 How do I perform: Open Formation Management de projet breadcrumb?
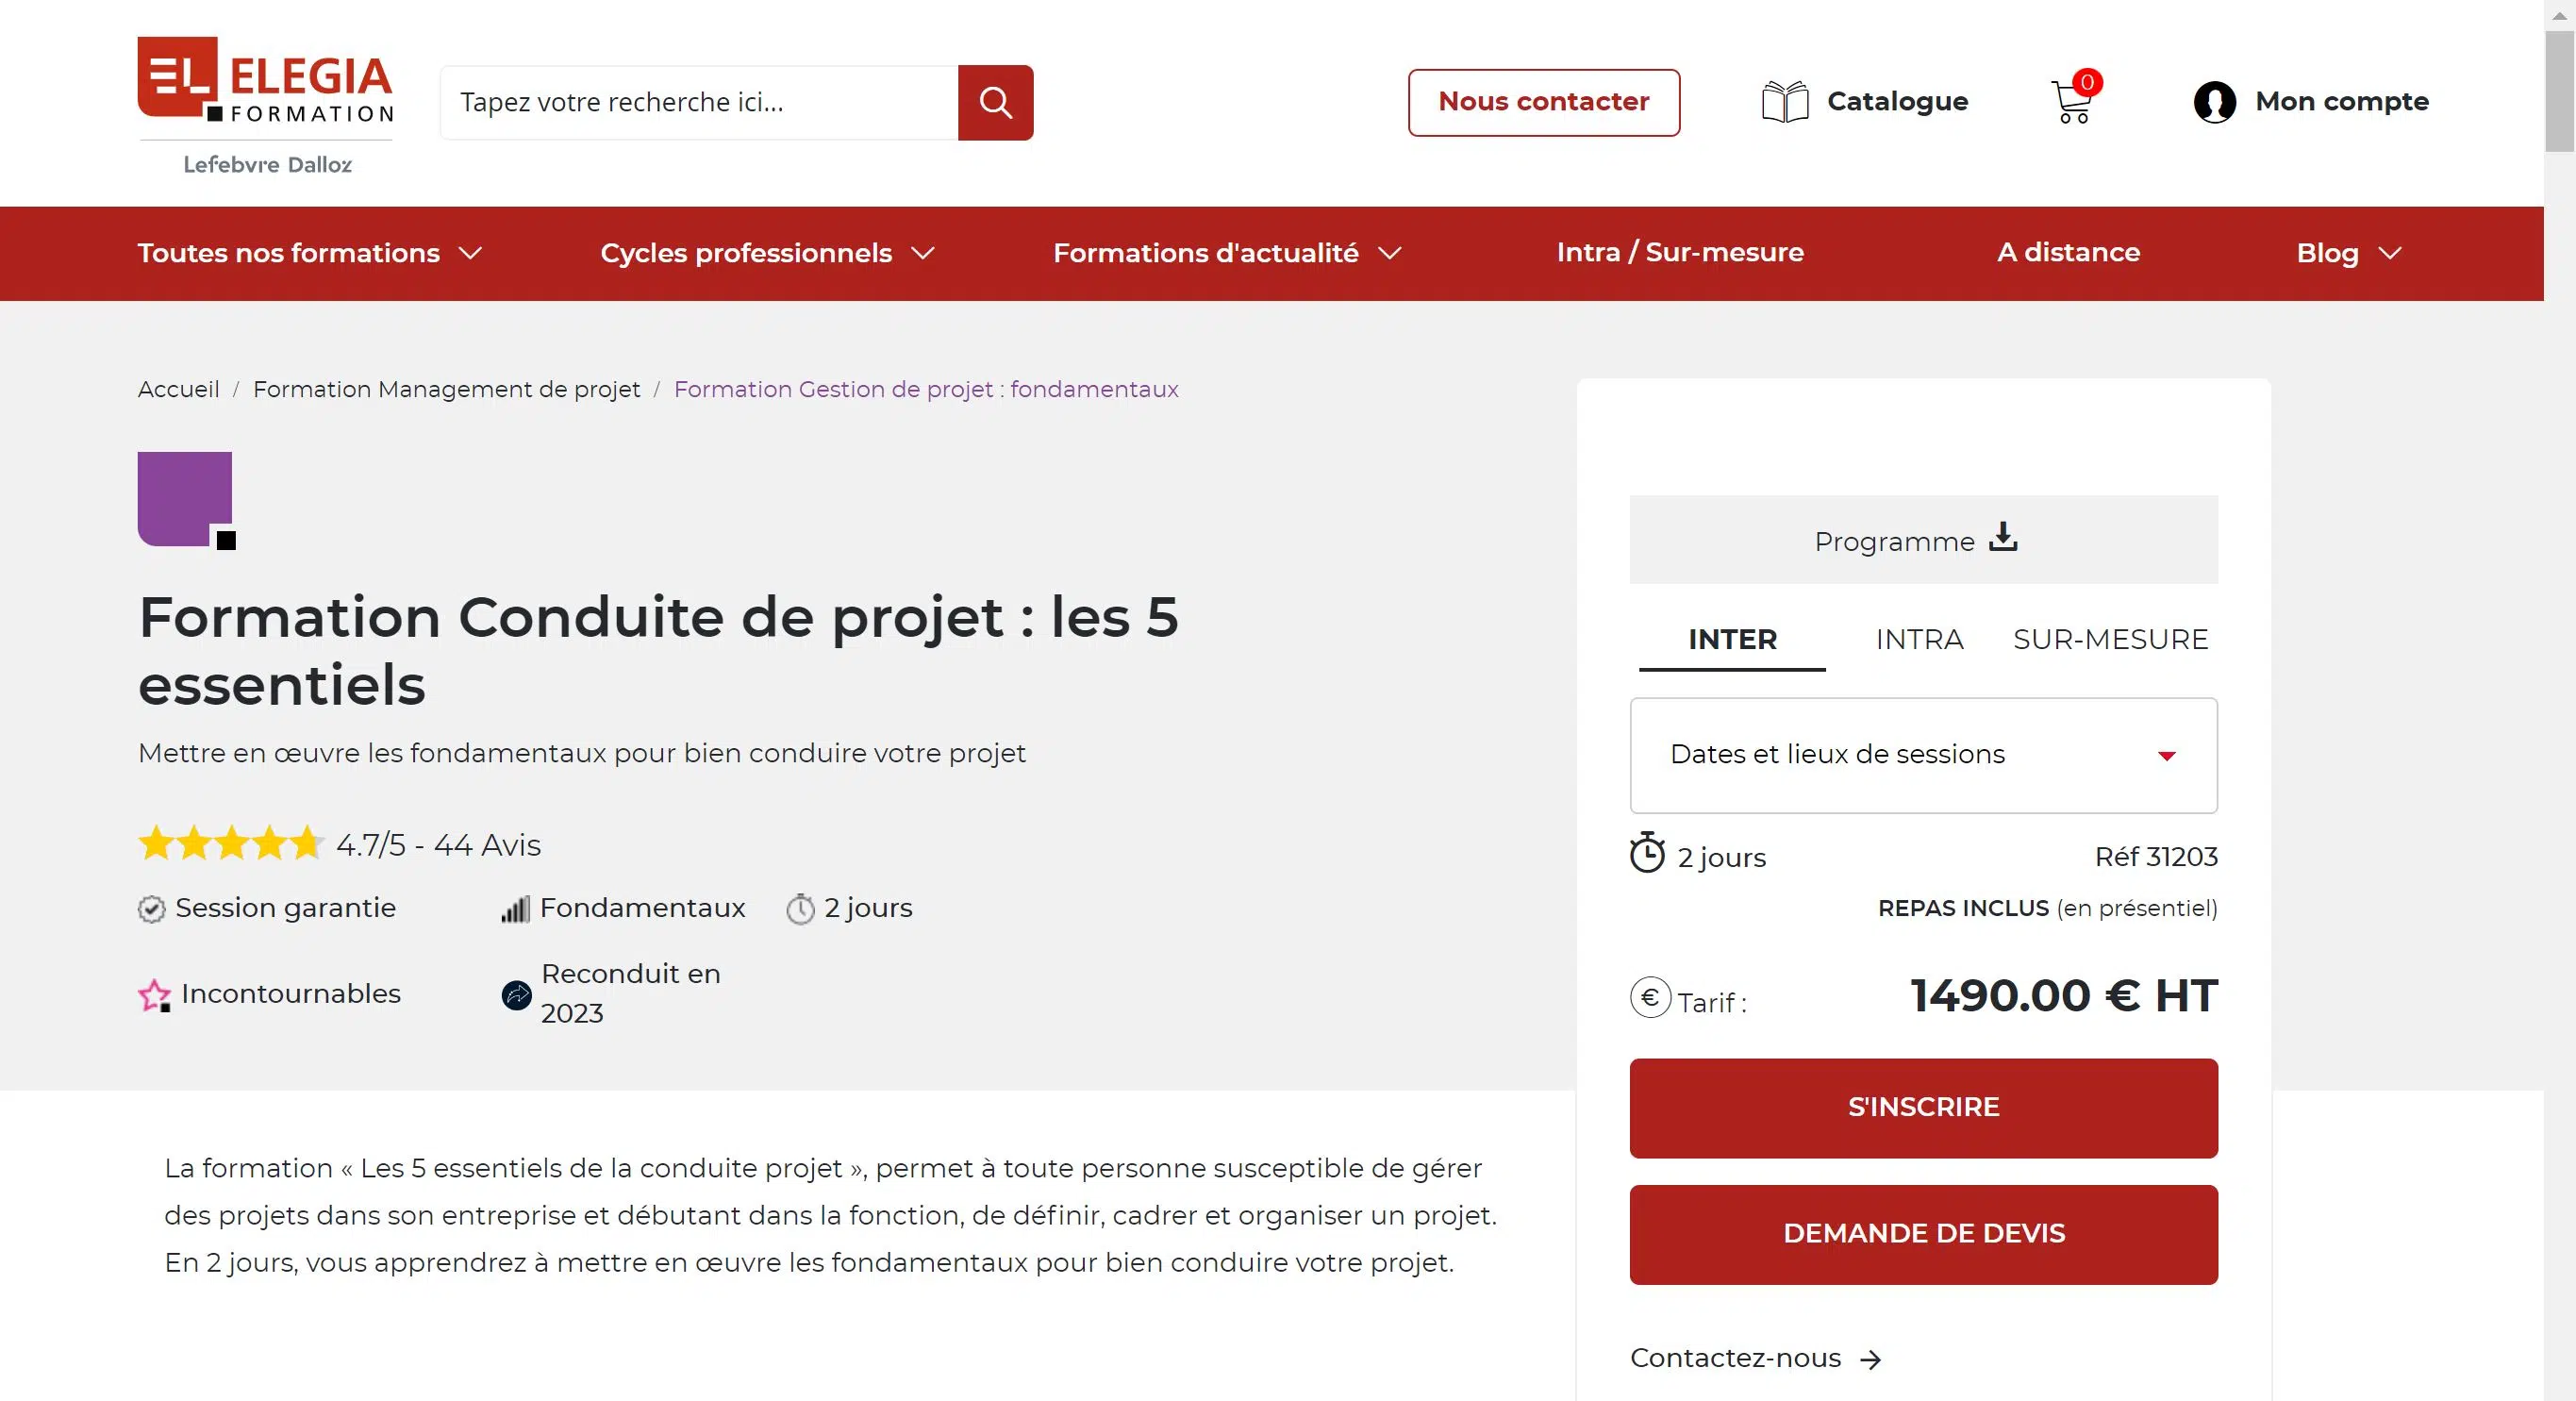click(446, 389)
